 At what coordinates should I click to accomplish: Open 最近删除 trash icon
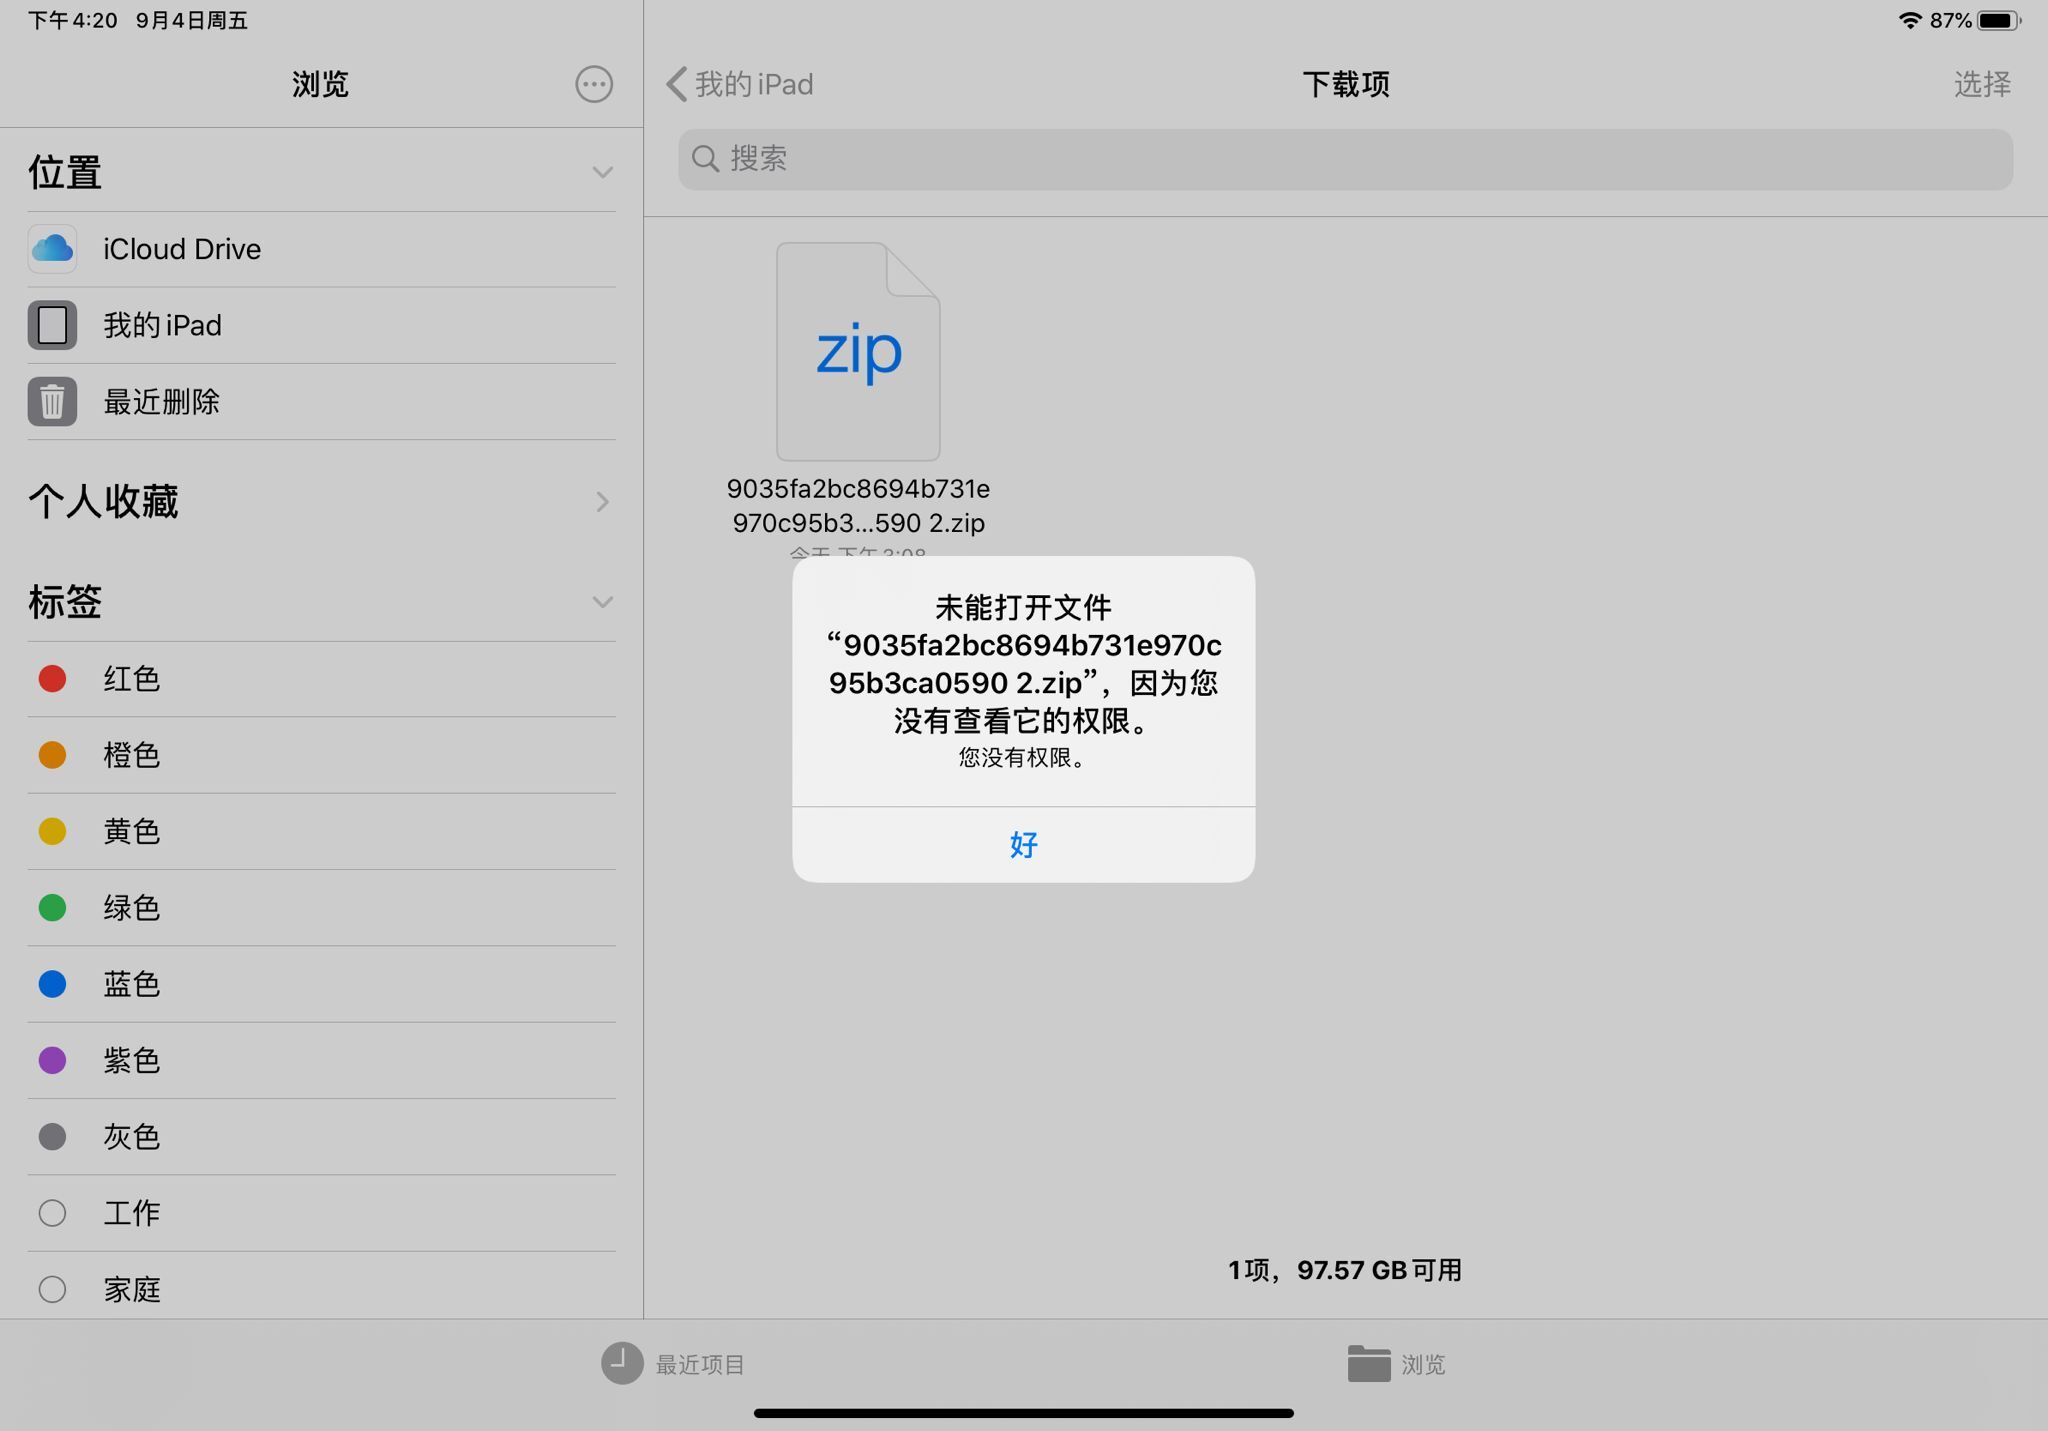pos(52,402)
